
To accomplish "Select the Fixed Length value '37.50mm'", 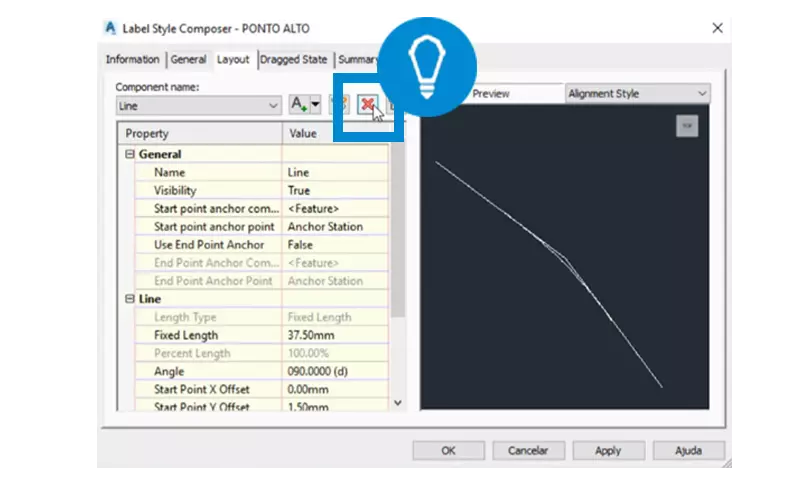I will tap(335, 335).
